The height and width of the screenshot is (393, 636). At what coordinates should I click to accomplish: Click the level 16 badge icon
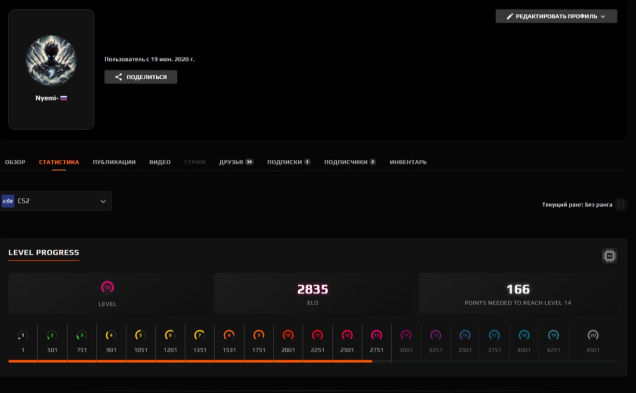(x=465, y=335)
